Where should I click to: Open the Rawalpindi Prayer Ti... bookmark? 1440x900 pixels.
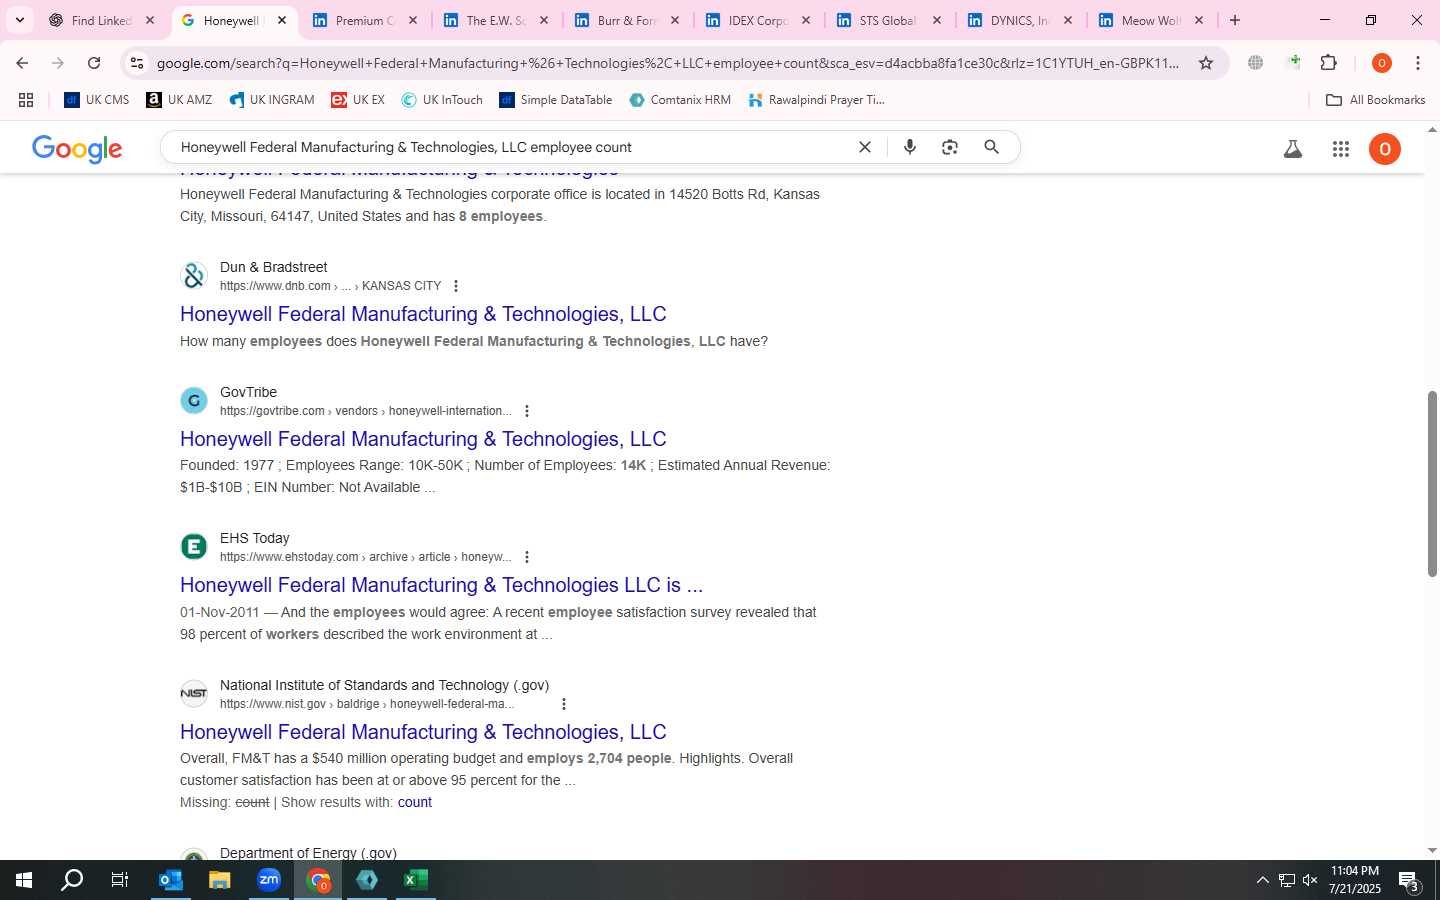click(x=816, y=100)
